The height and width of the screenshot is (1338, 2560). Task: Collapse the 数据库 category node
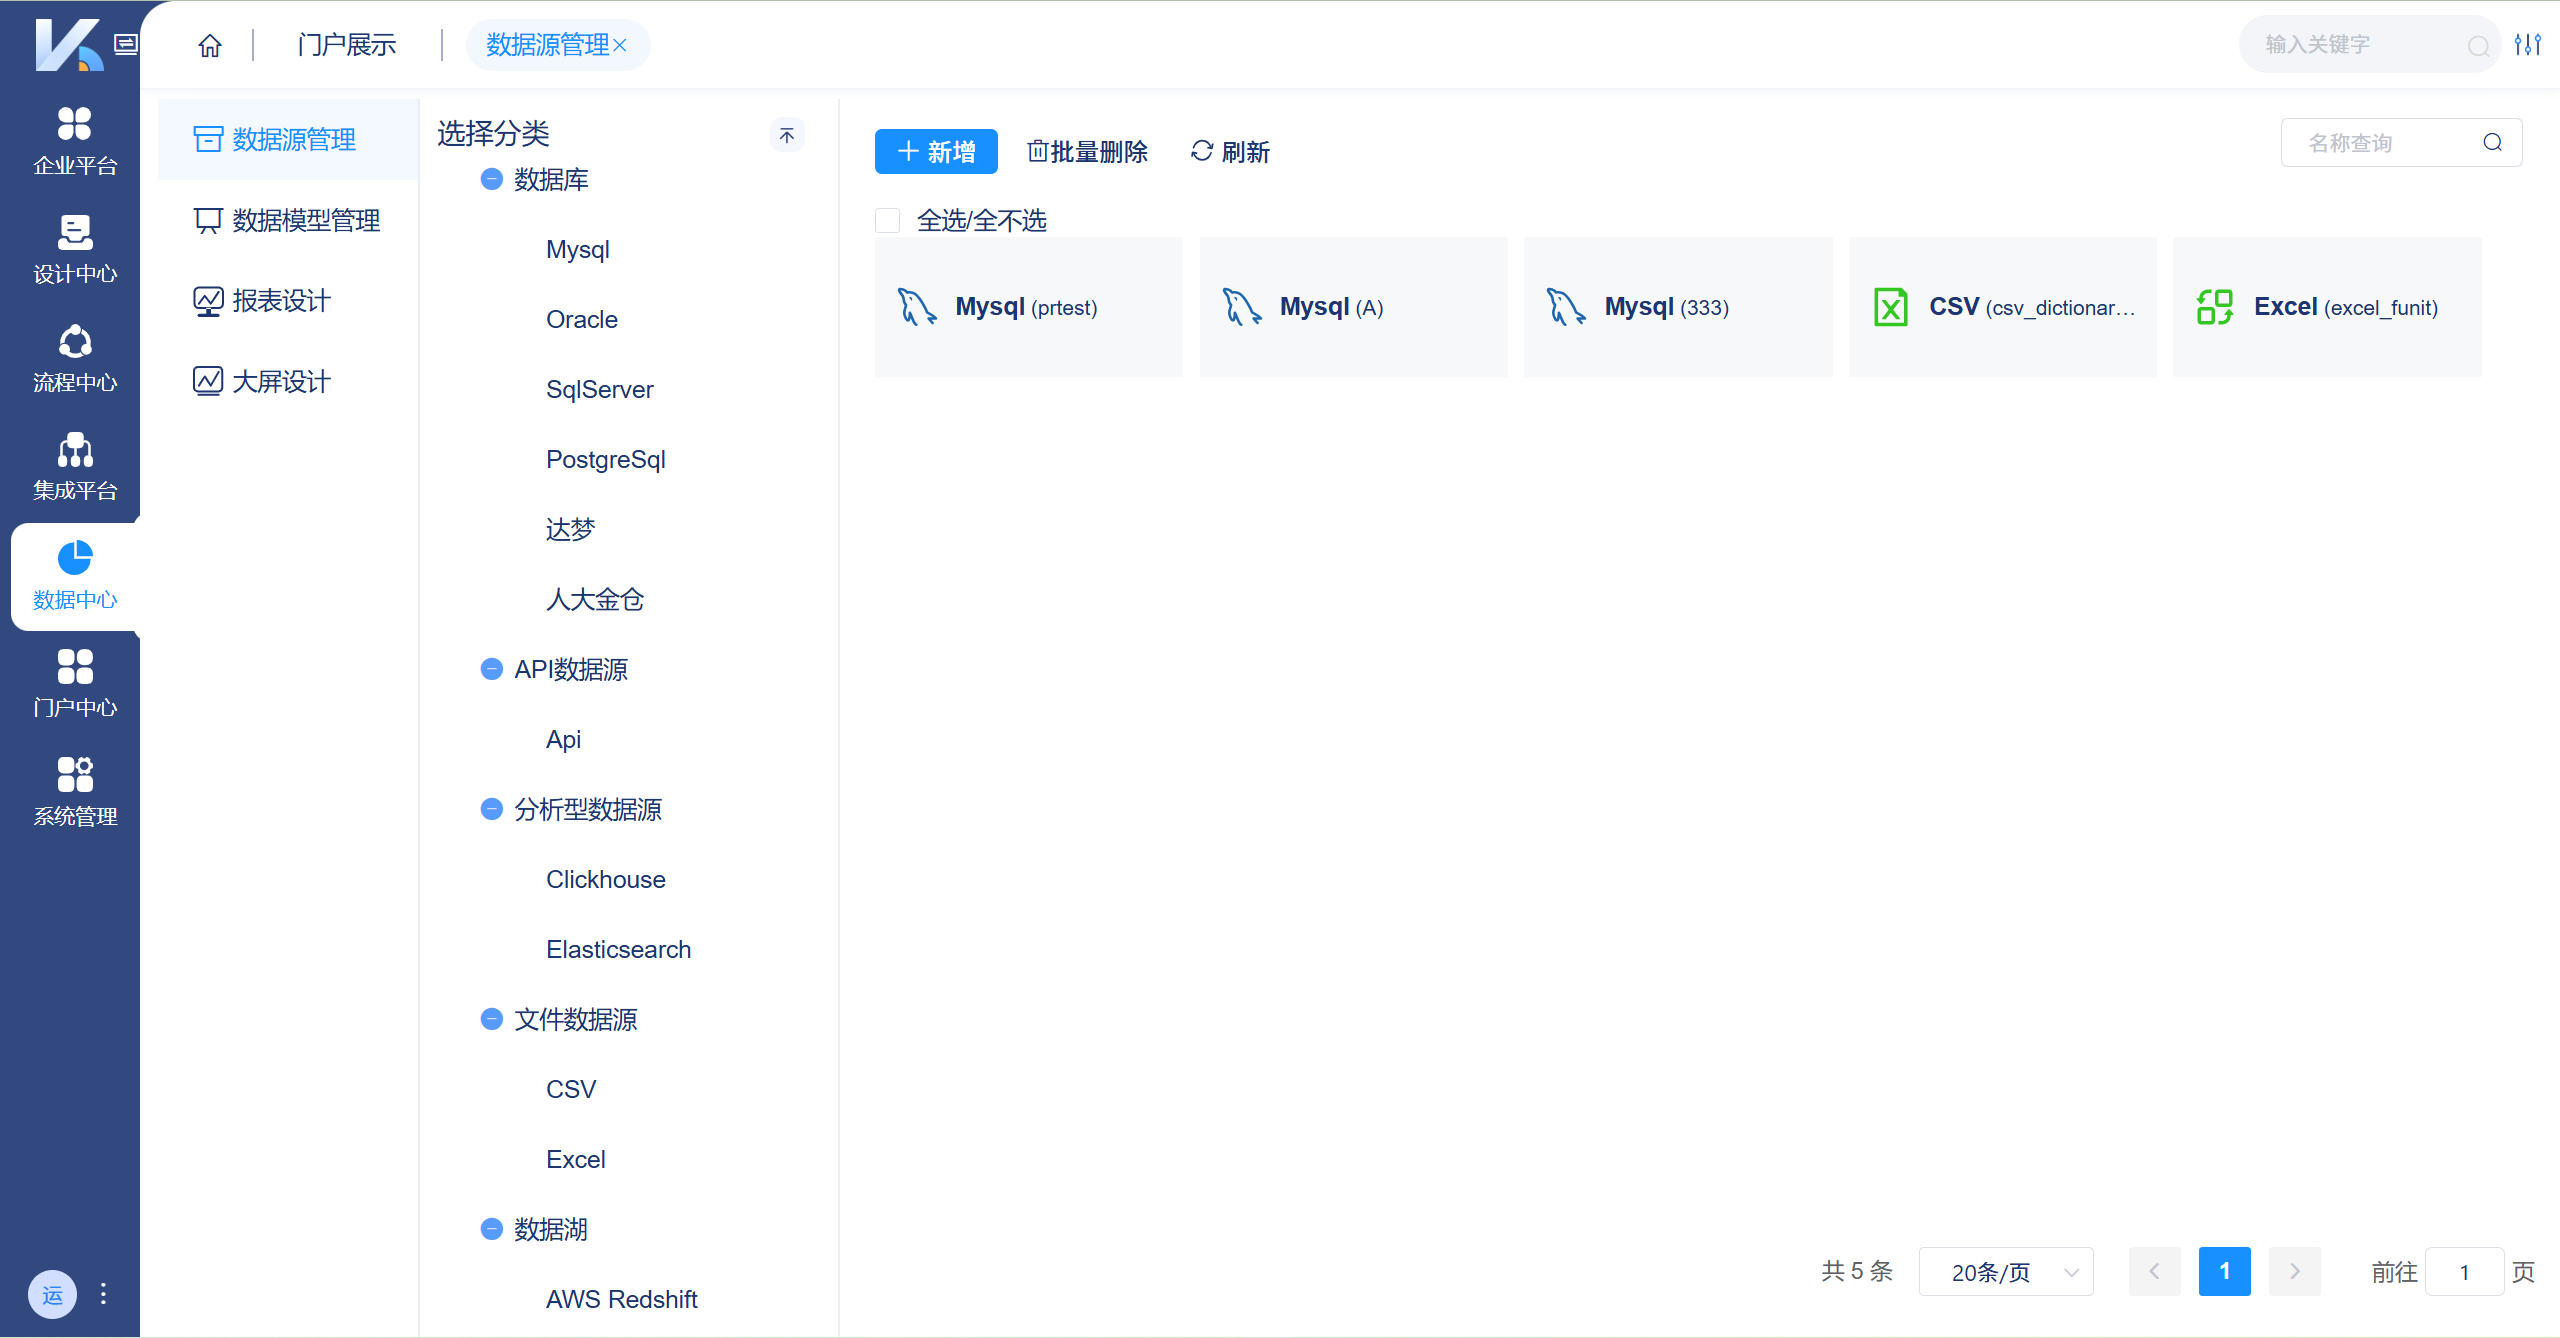click(490, 179)
